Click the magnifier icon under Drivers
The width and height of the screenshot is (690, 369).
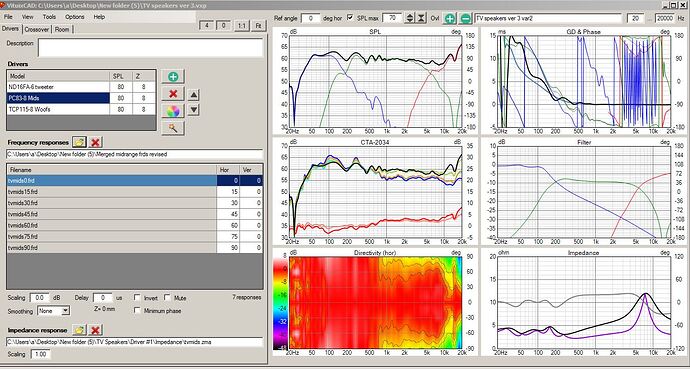[x=173, y=128]
